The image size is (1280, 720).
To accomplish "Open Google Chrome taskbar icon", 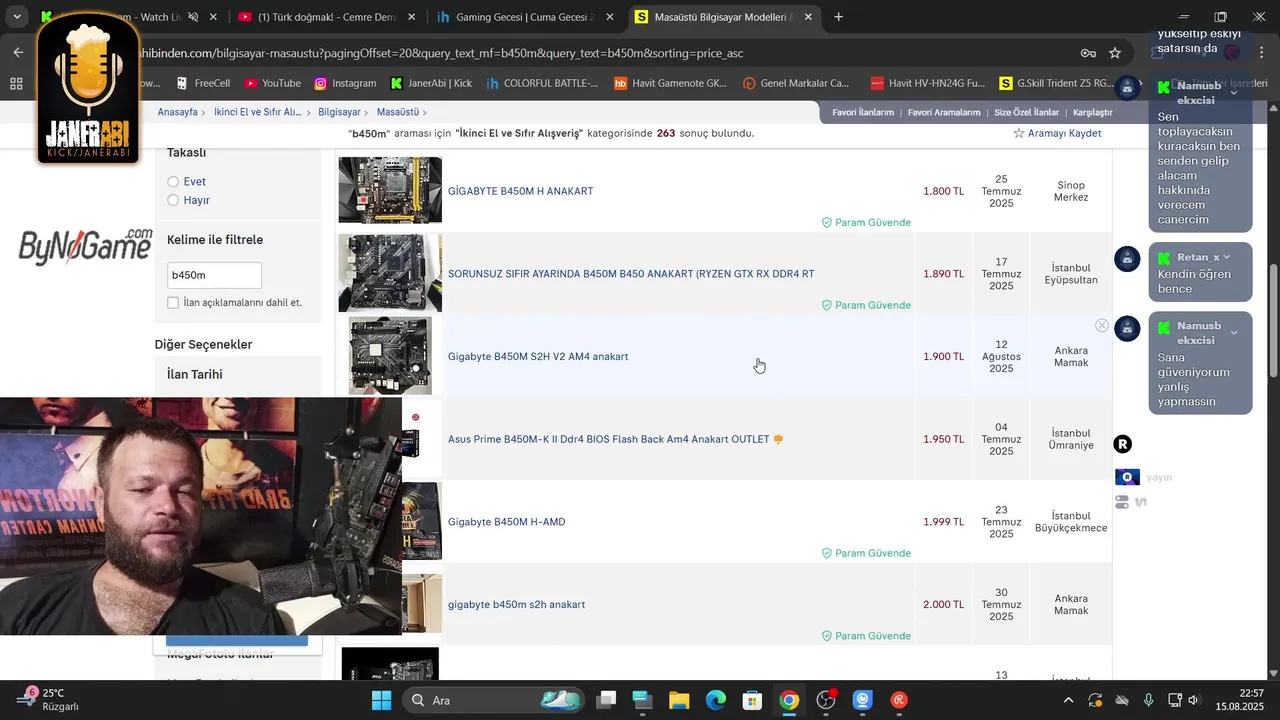I will pos(789,700).
